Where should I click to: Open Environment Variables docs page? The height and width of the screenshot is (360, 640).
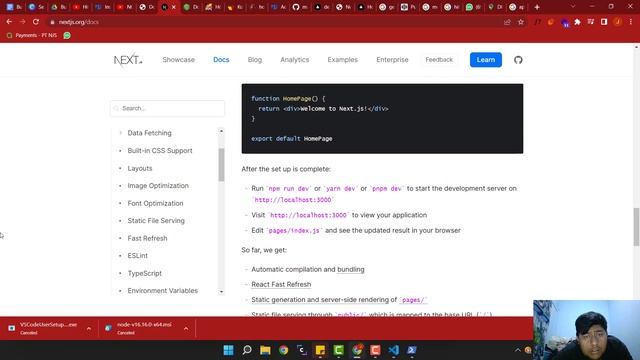[162, 291]
